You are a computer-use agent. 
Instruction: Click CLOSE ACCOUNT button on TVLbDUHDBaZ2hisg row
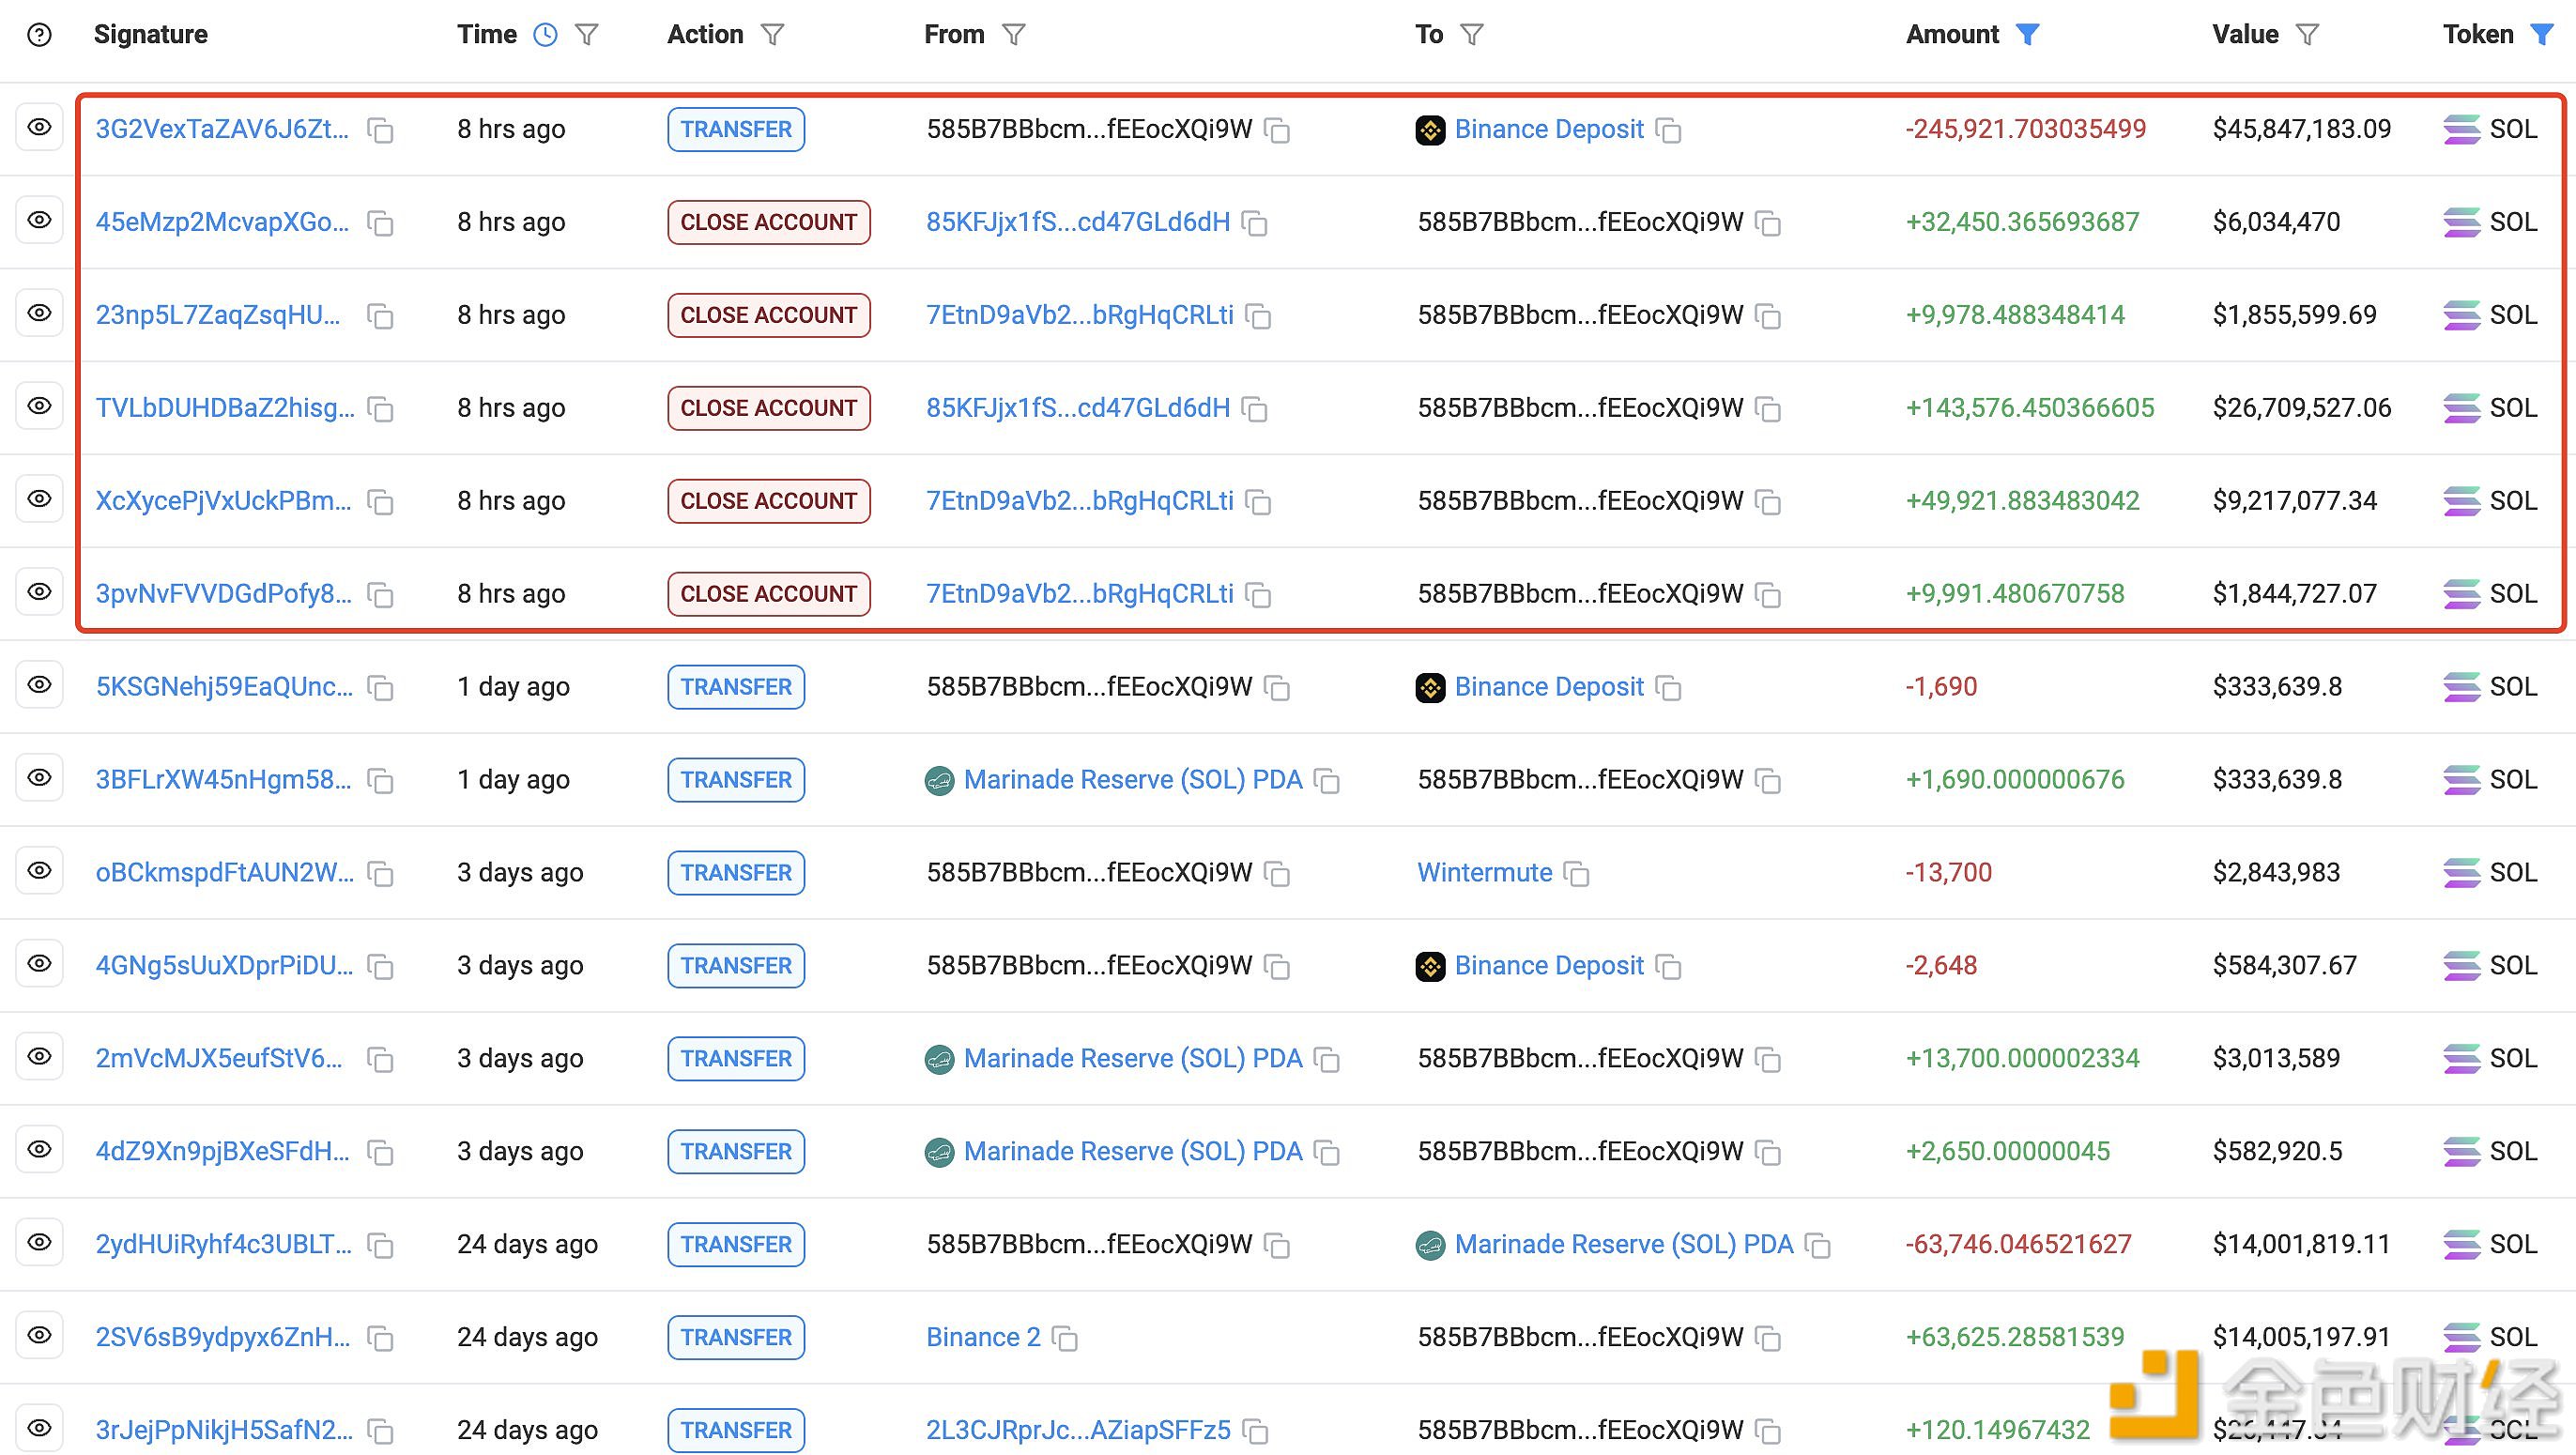768,407
